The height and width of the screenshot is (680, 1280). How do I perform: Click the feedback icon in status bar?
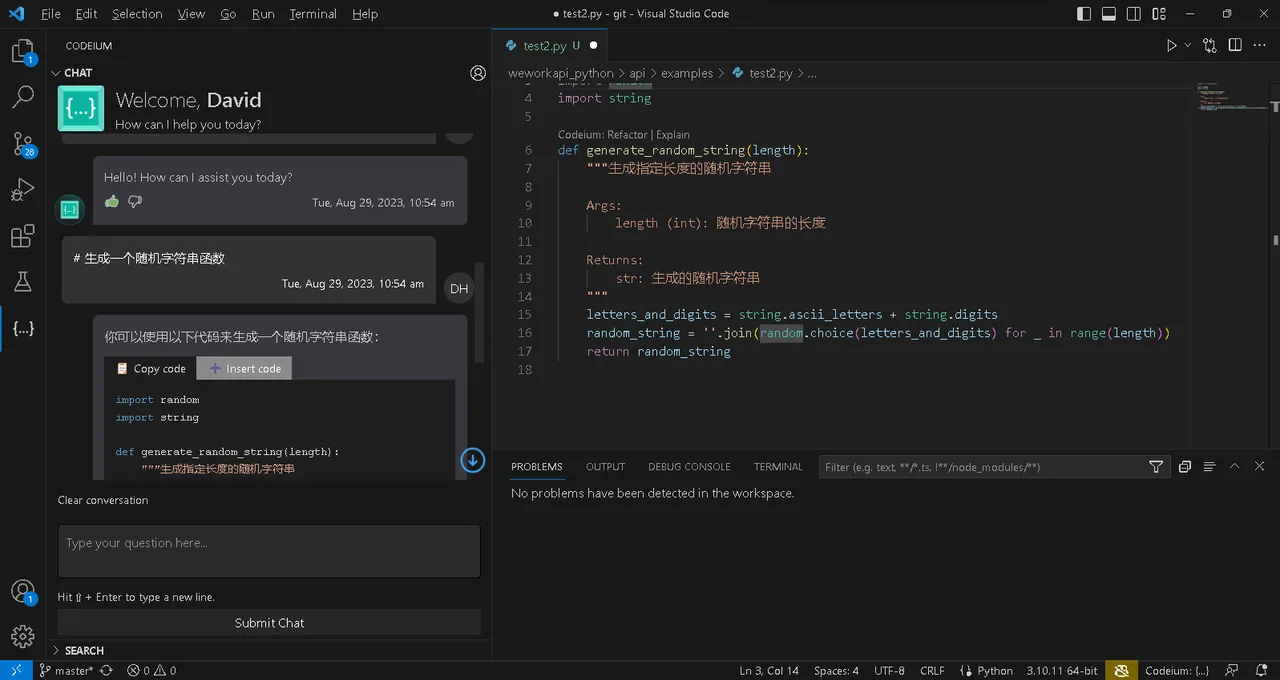point(1232,671)
